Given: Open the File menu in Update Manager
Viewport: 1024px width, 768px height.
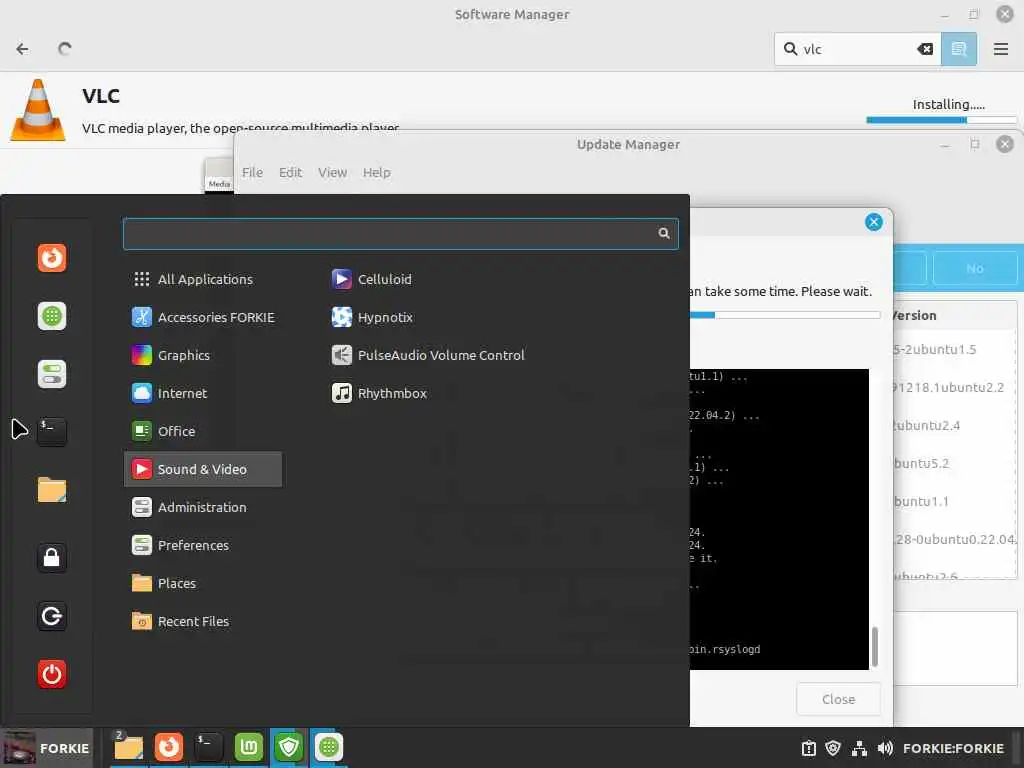Looking at the screenshot, I should coord(252,172).
